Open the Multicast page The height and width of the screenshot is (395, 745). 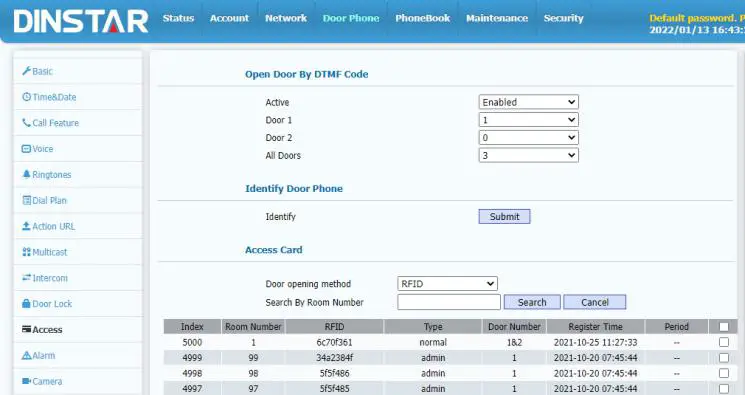[x=49, y=252]
